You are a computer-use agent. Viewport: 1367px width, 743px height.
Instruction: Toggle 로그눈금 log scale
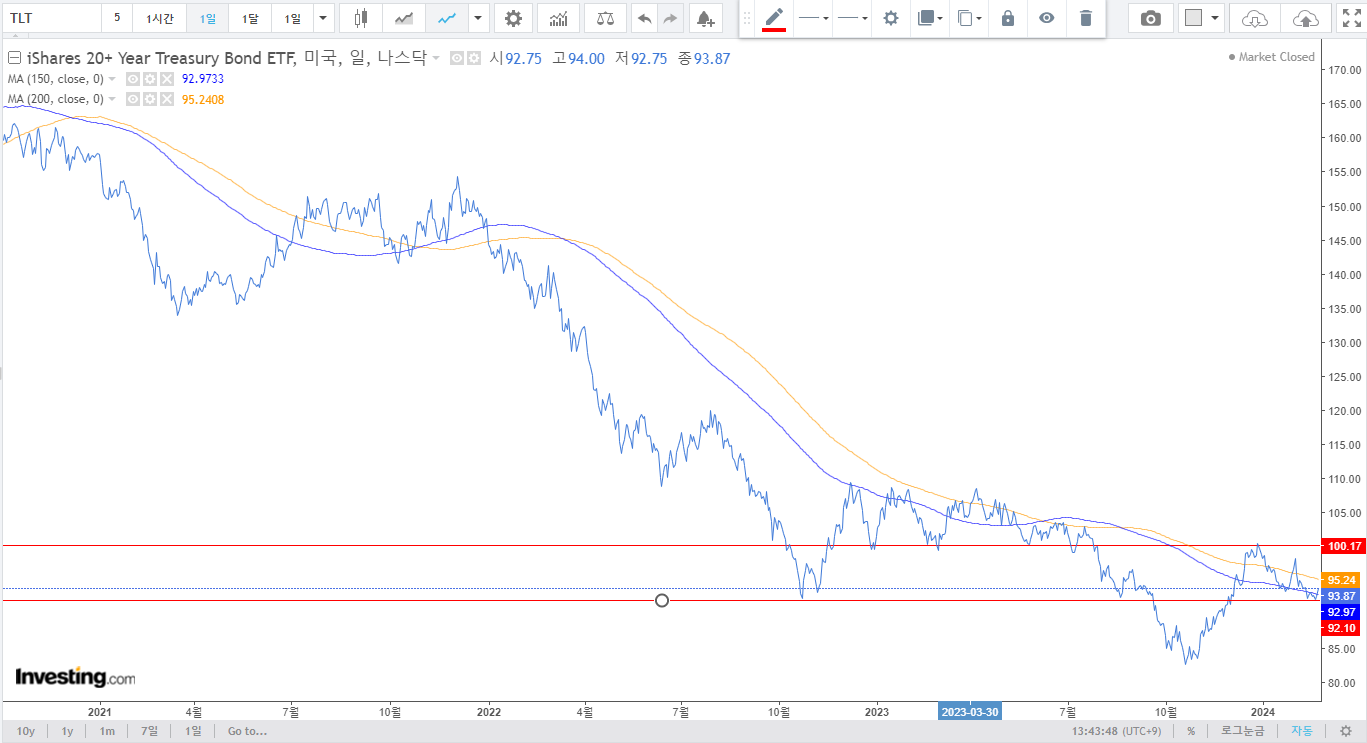pos(1242,731)
